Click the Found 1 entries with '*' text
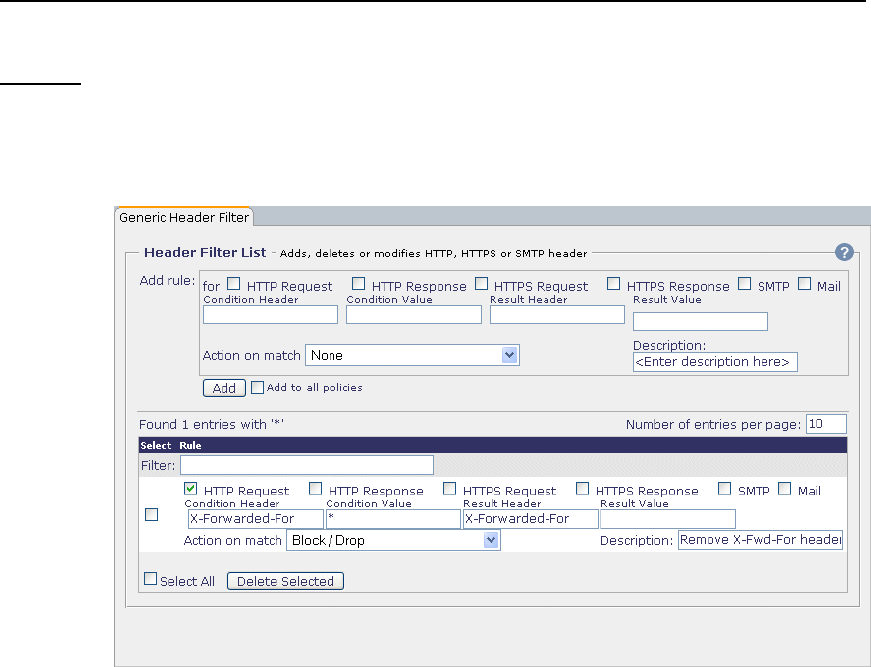This screenshot has width=871, height=667. coord(212,425)
